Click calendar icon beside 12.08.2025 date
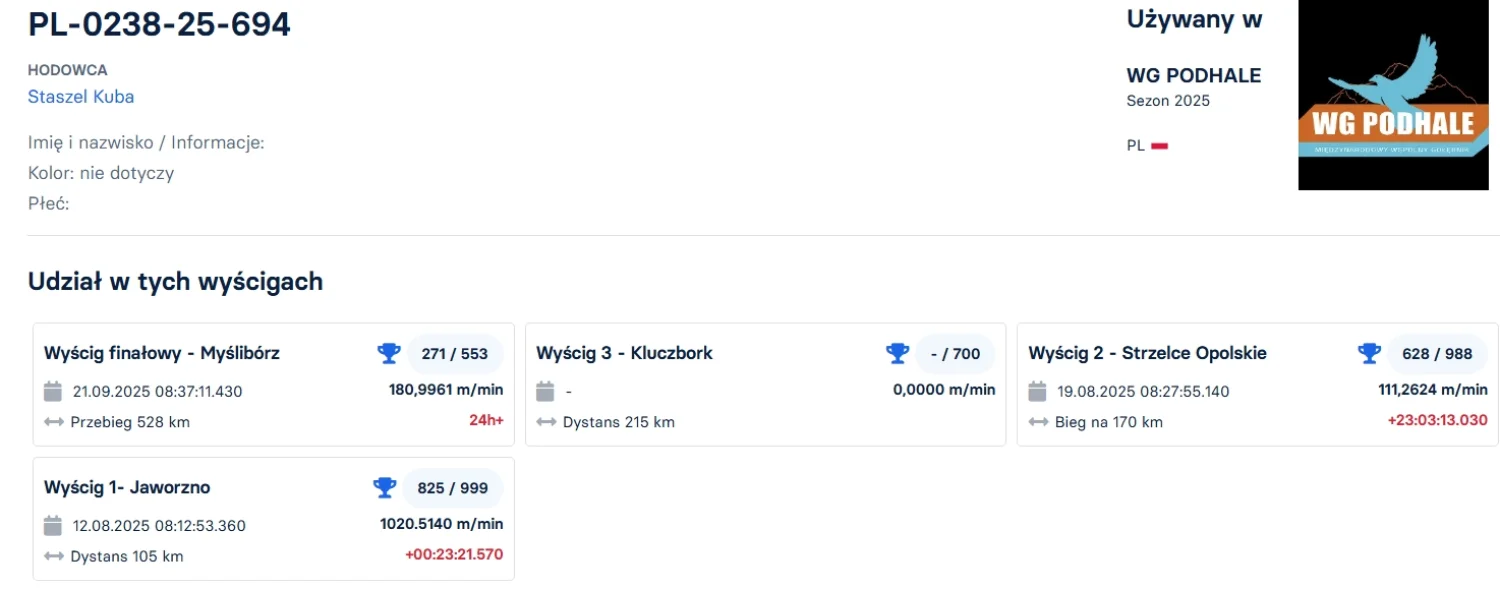The height and width of the screenshot is (589, 1500). pyautogui.click(x=54, y=526)
